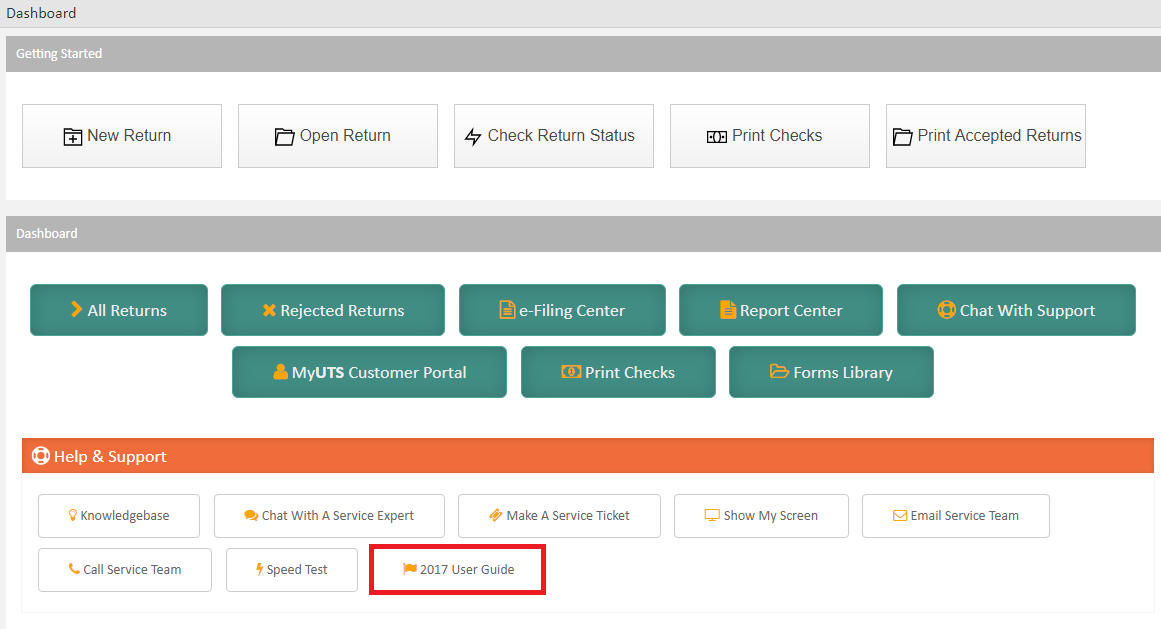1161x629 pixels.
Task: Click the headset icon on Chat With Support
Action: [x=946, y=310]
